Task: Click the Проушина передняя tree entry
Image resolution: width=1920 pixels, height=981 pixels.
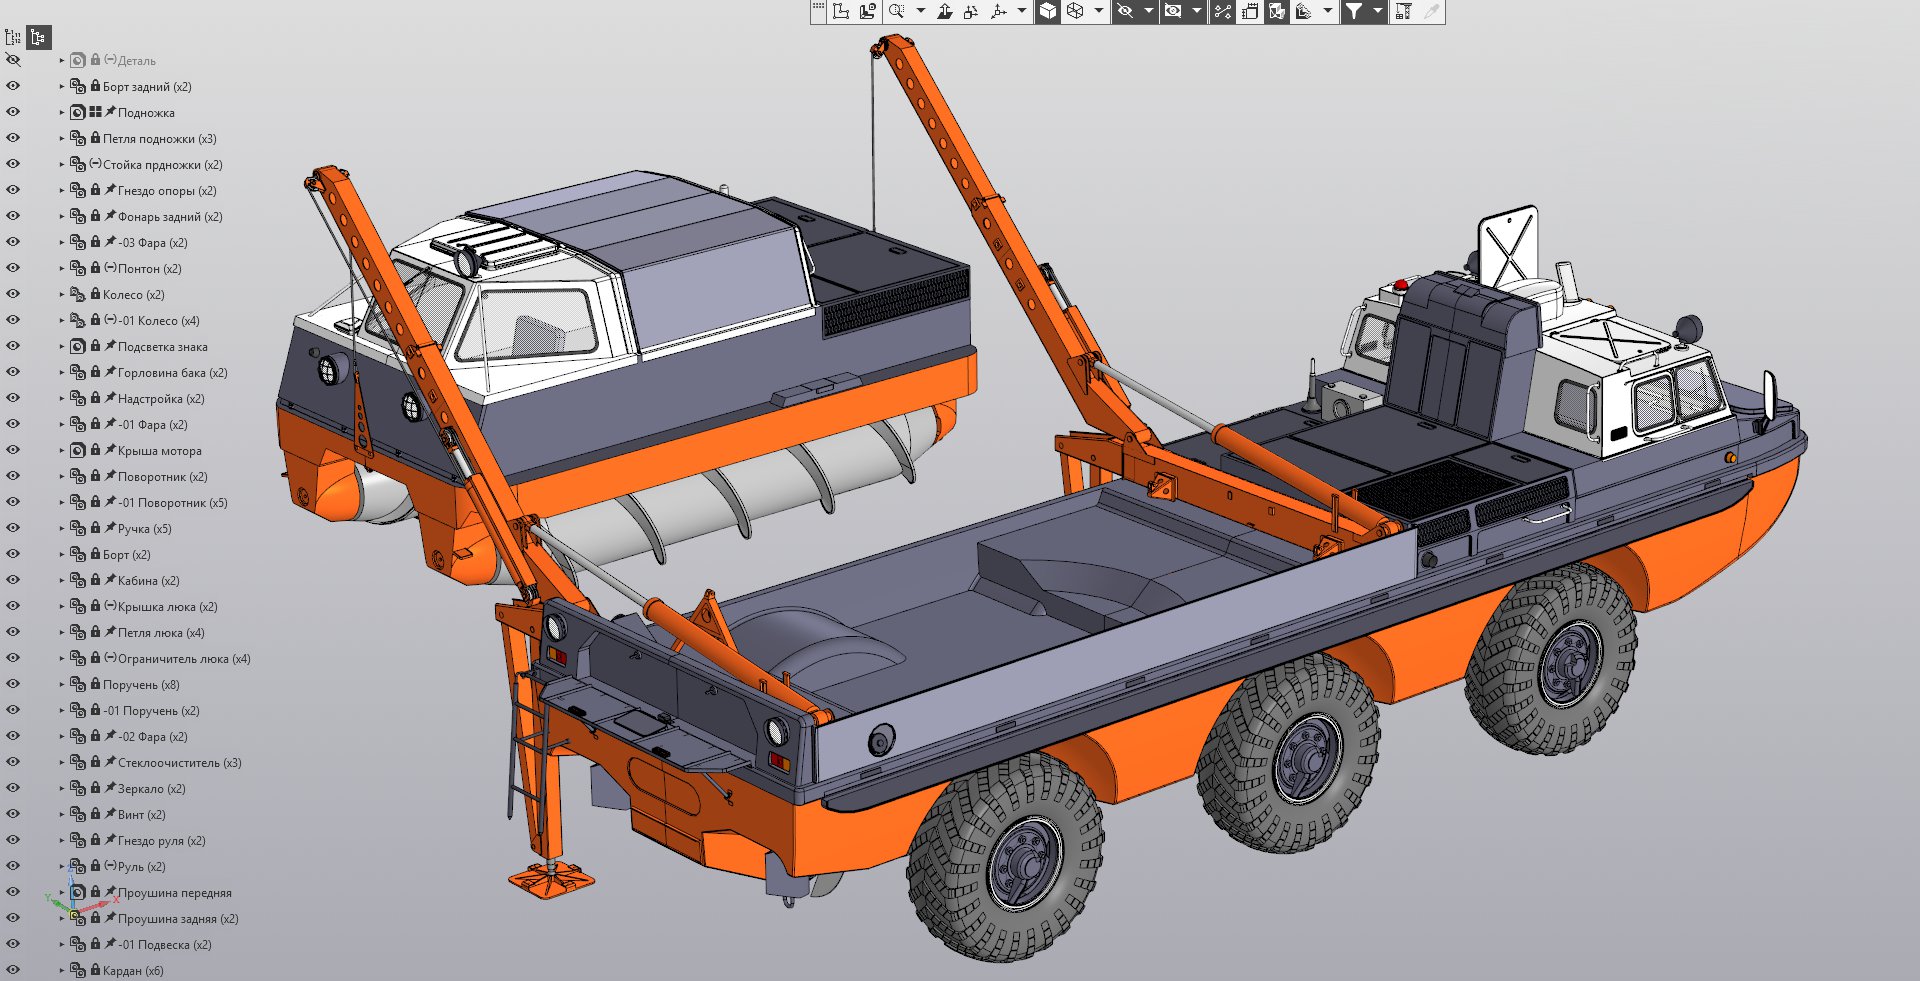Action: coord(174,893)
